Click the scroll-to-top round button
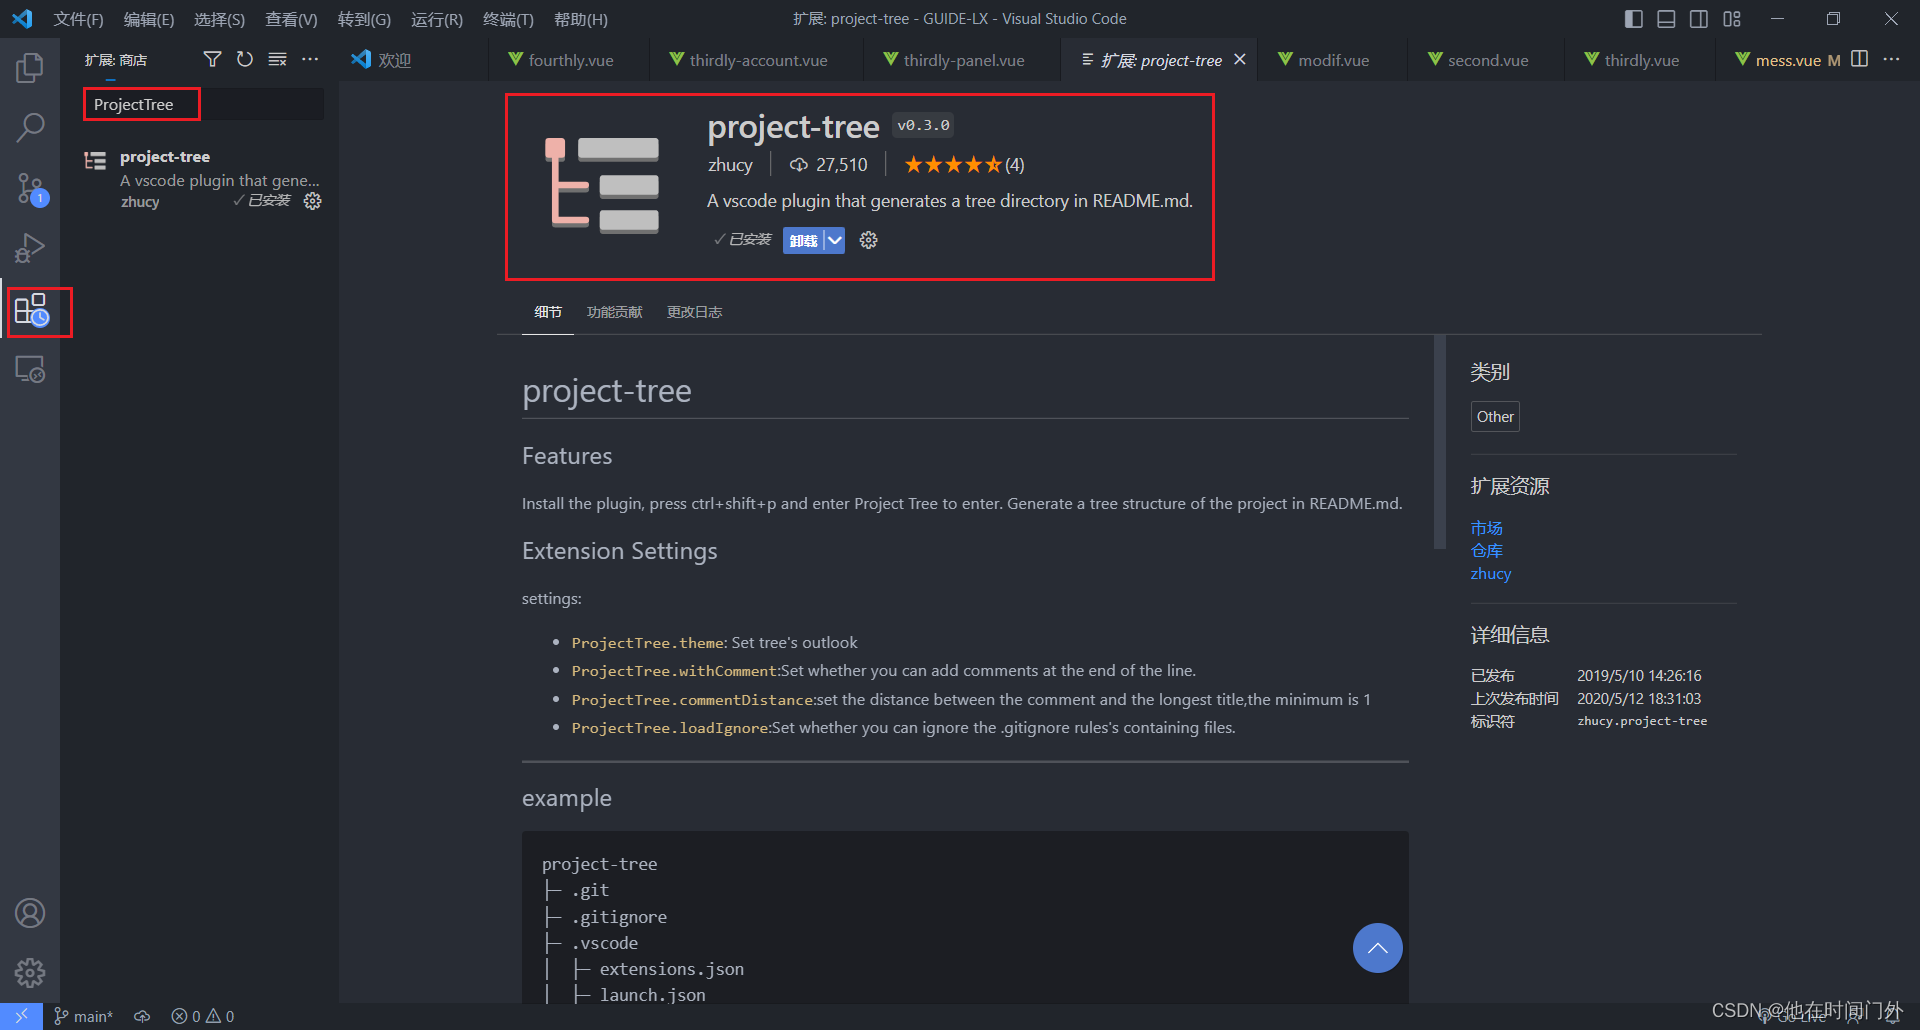This screenshot has width=1920, height=1030. click(x=1377, y=948)
